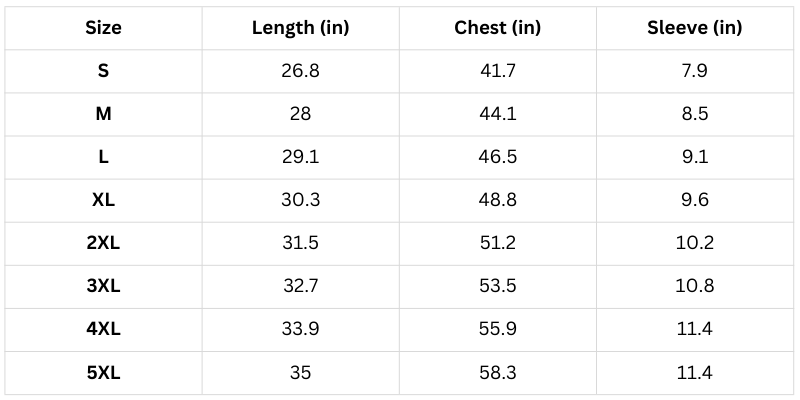The width and height of the screenshot is (800, 400).
Task: Click length value 33.9 for 4XL
Action: [300, 330]
